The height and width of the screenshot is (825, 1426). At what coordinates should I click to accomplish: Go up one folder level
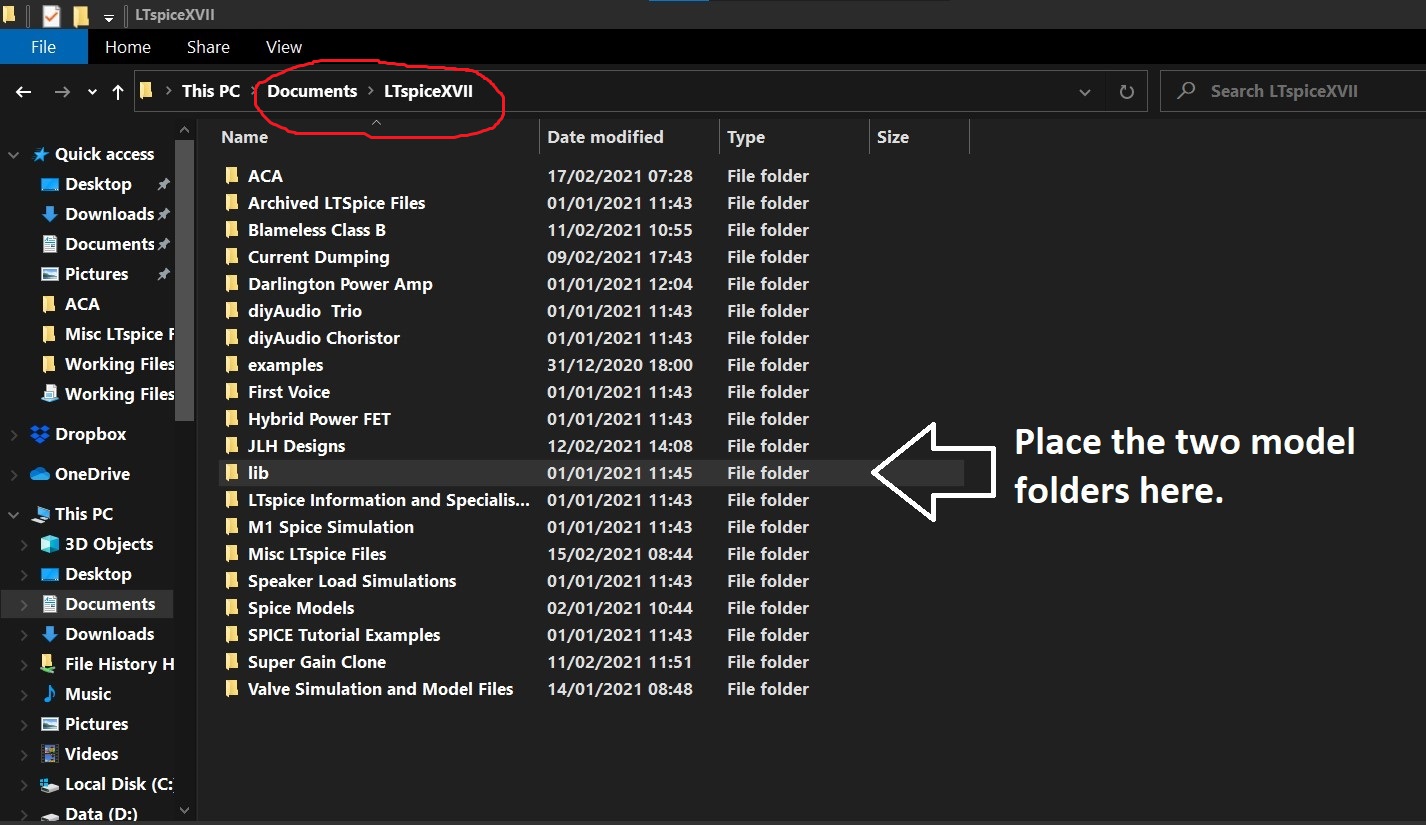click(x=118, y=91)
